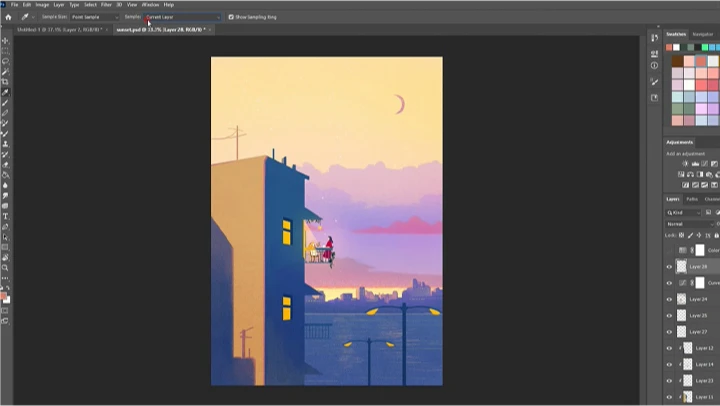Viewport: 720px width, 406px height.
Task: Switch to the Untitled-1 document tab
Action: pyautogui.click(x=59, y=29)
